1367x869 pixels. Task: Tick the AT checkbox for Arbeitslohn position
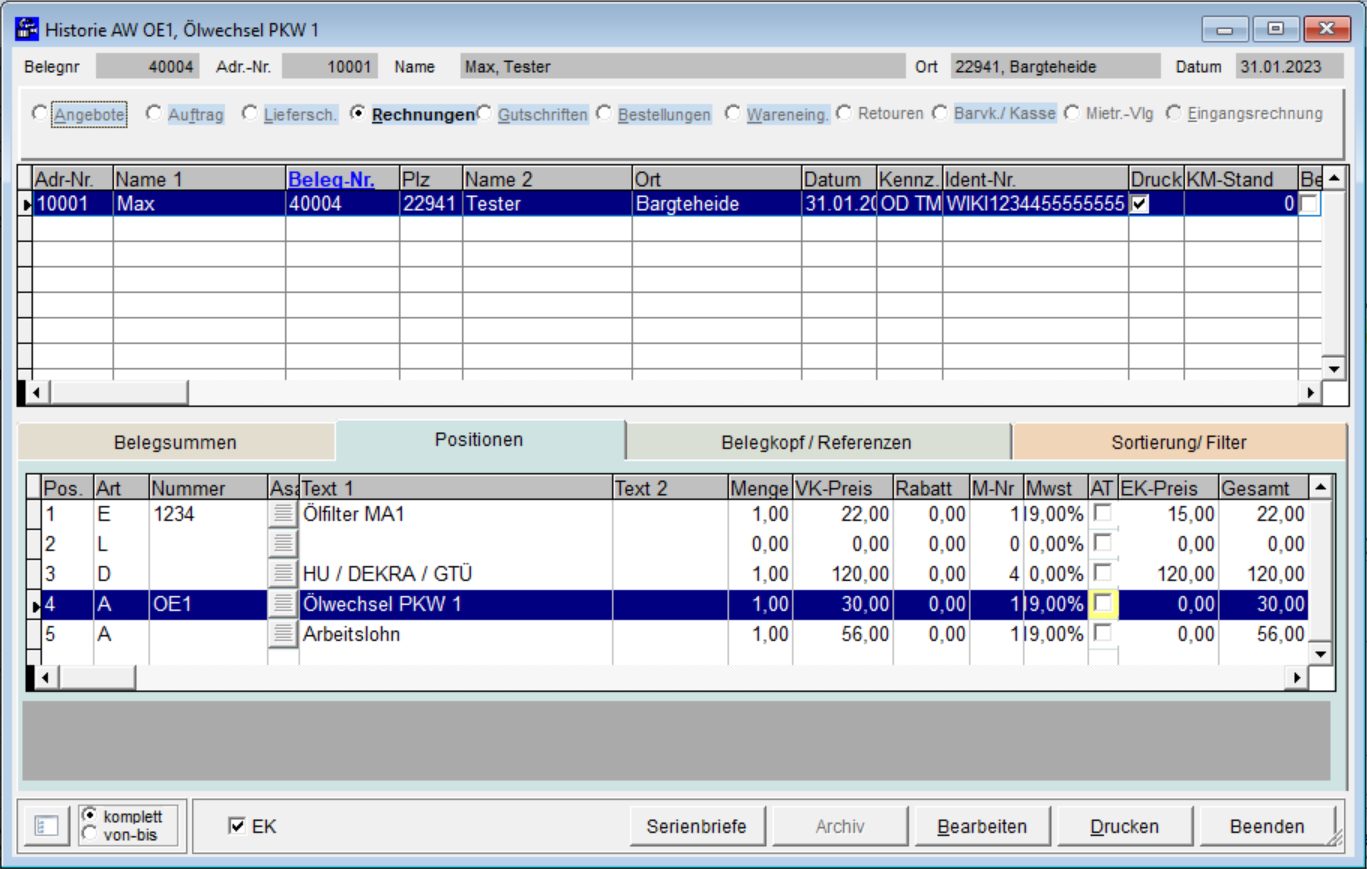pyautogui.click(x=1103, y=634)
